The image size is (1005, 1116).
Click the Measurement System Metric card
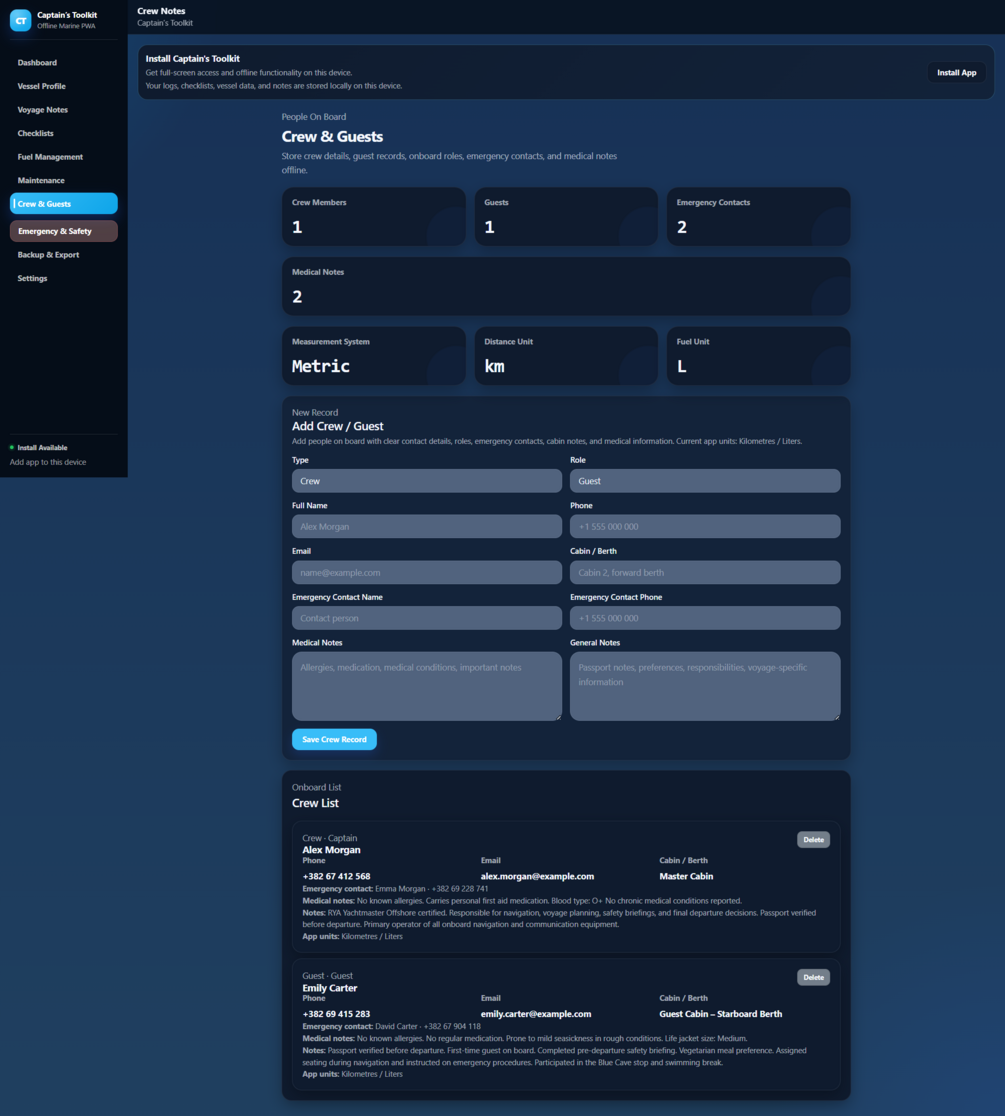(374, 356)
